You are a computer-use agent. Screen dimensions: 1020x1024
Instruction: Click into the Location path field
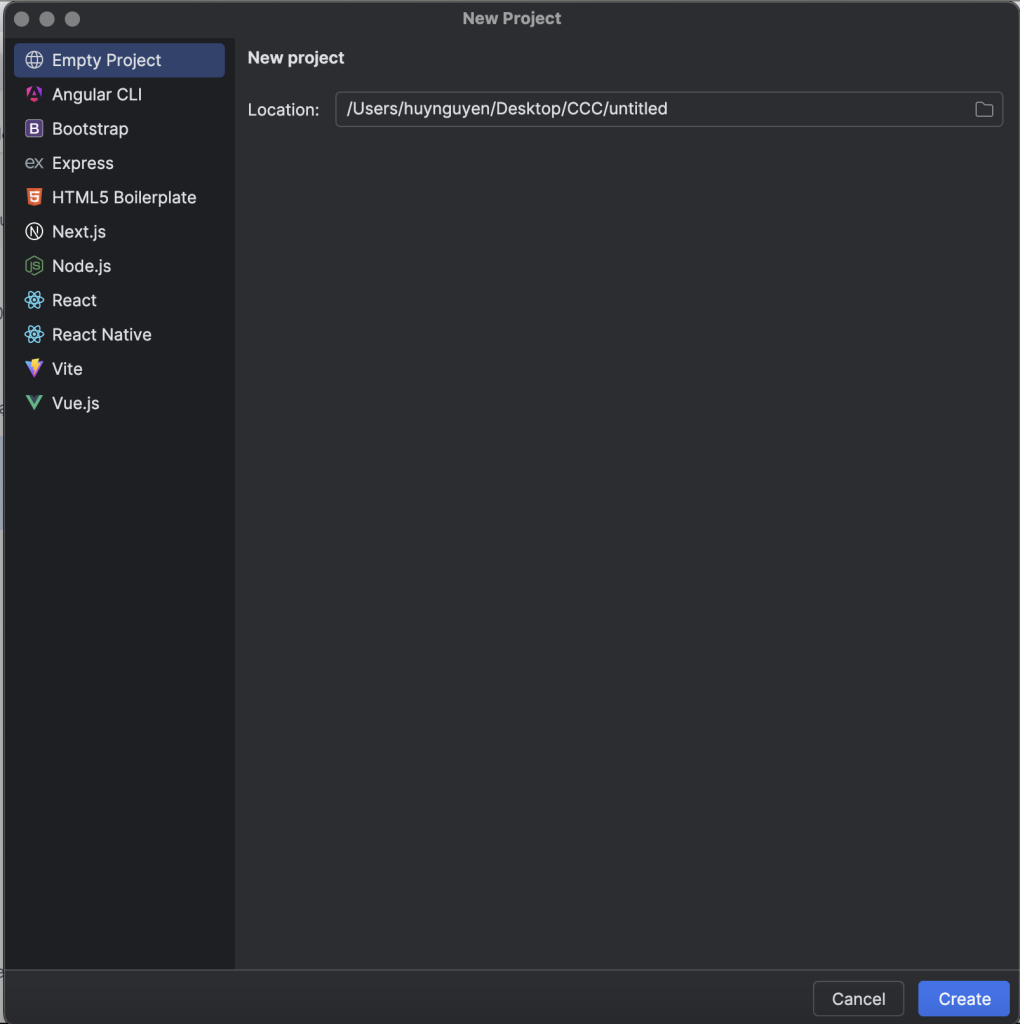[650, 110]
